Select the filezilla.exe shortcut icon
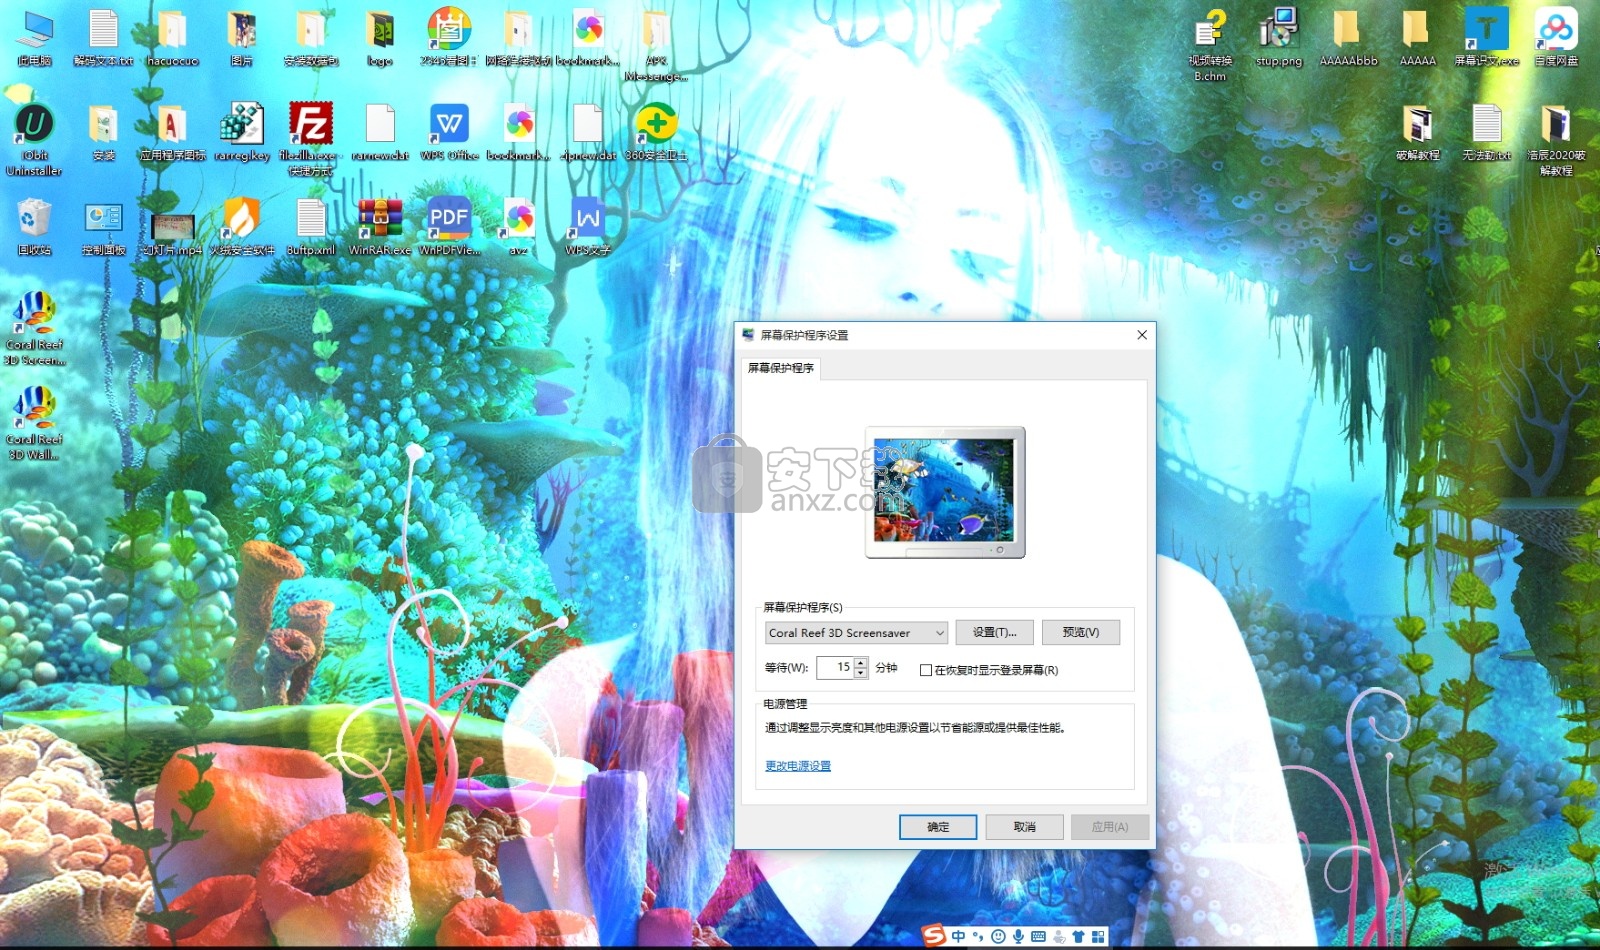 tap(310, 139)
